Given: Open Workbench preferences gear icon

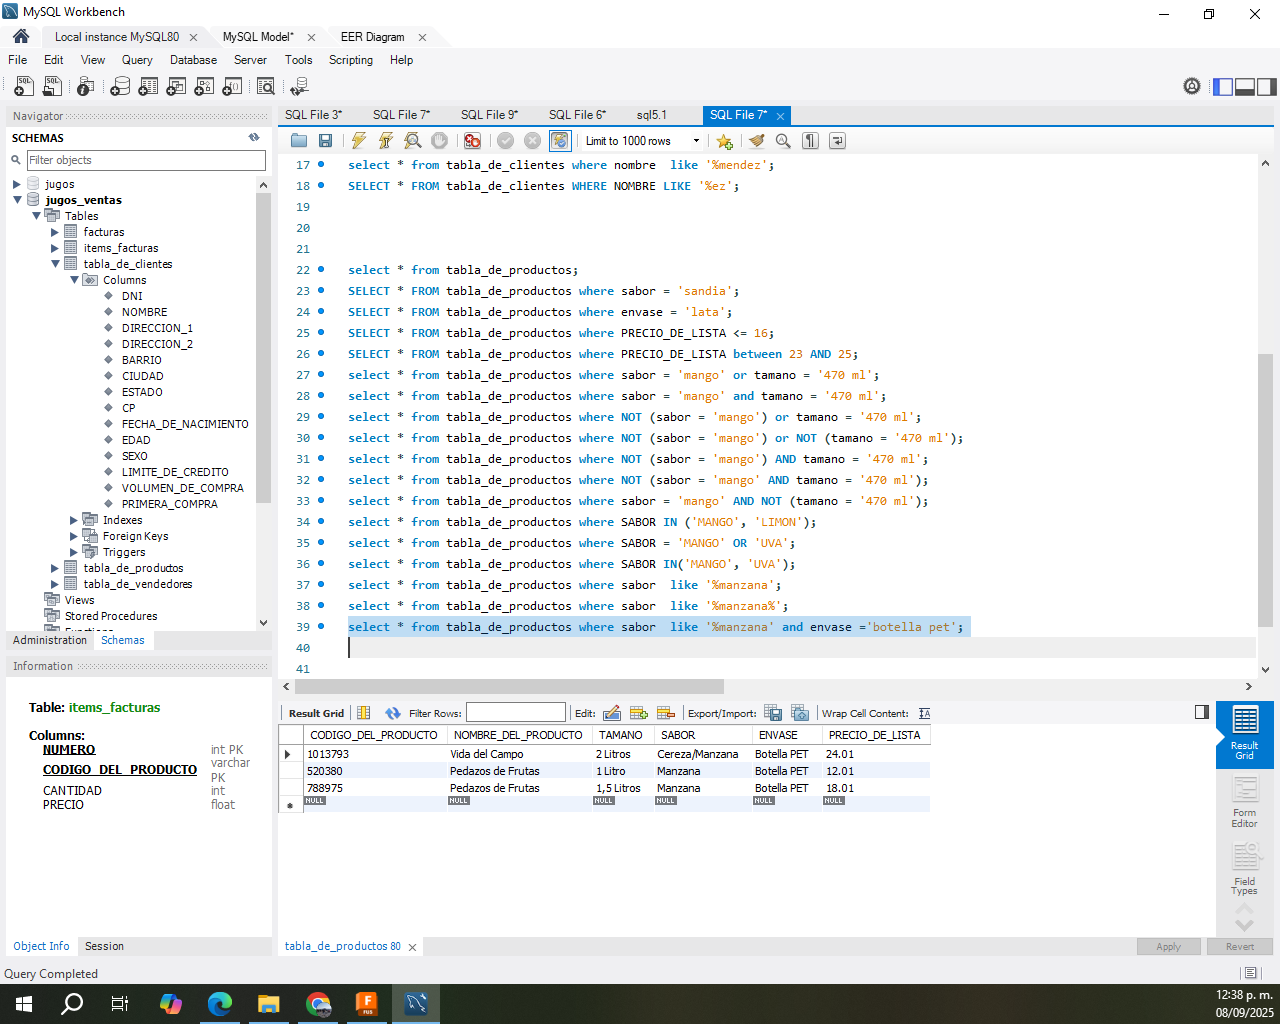Looking at the screenshot, I should pos(1192,87).
